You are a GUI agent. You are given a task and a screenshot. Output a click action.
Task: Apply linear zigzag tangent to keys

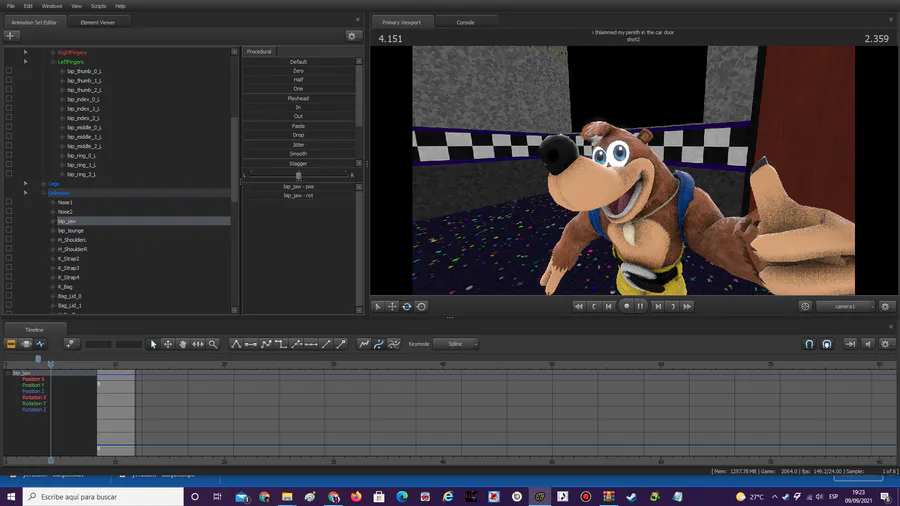click(266, 344)
